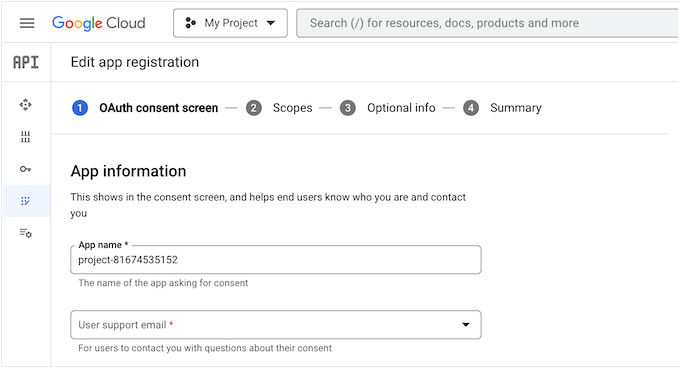680x368 pixels.
Task: Click the Google Cloud logo
Action: tap(98, 23)
